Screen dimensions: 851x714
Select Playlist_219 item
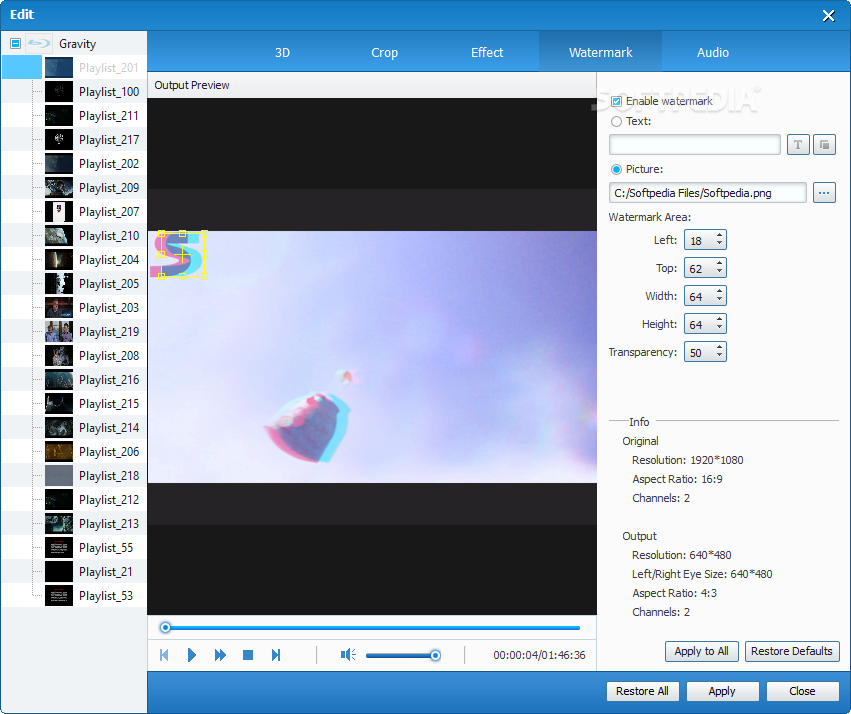109,332
